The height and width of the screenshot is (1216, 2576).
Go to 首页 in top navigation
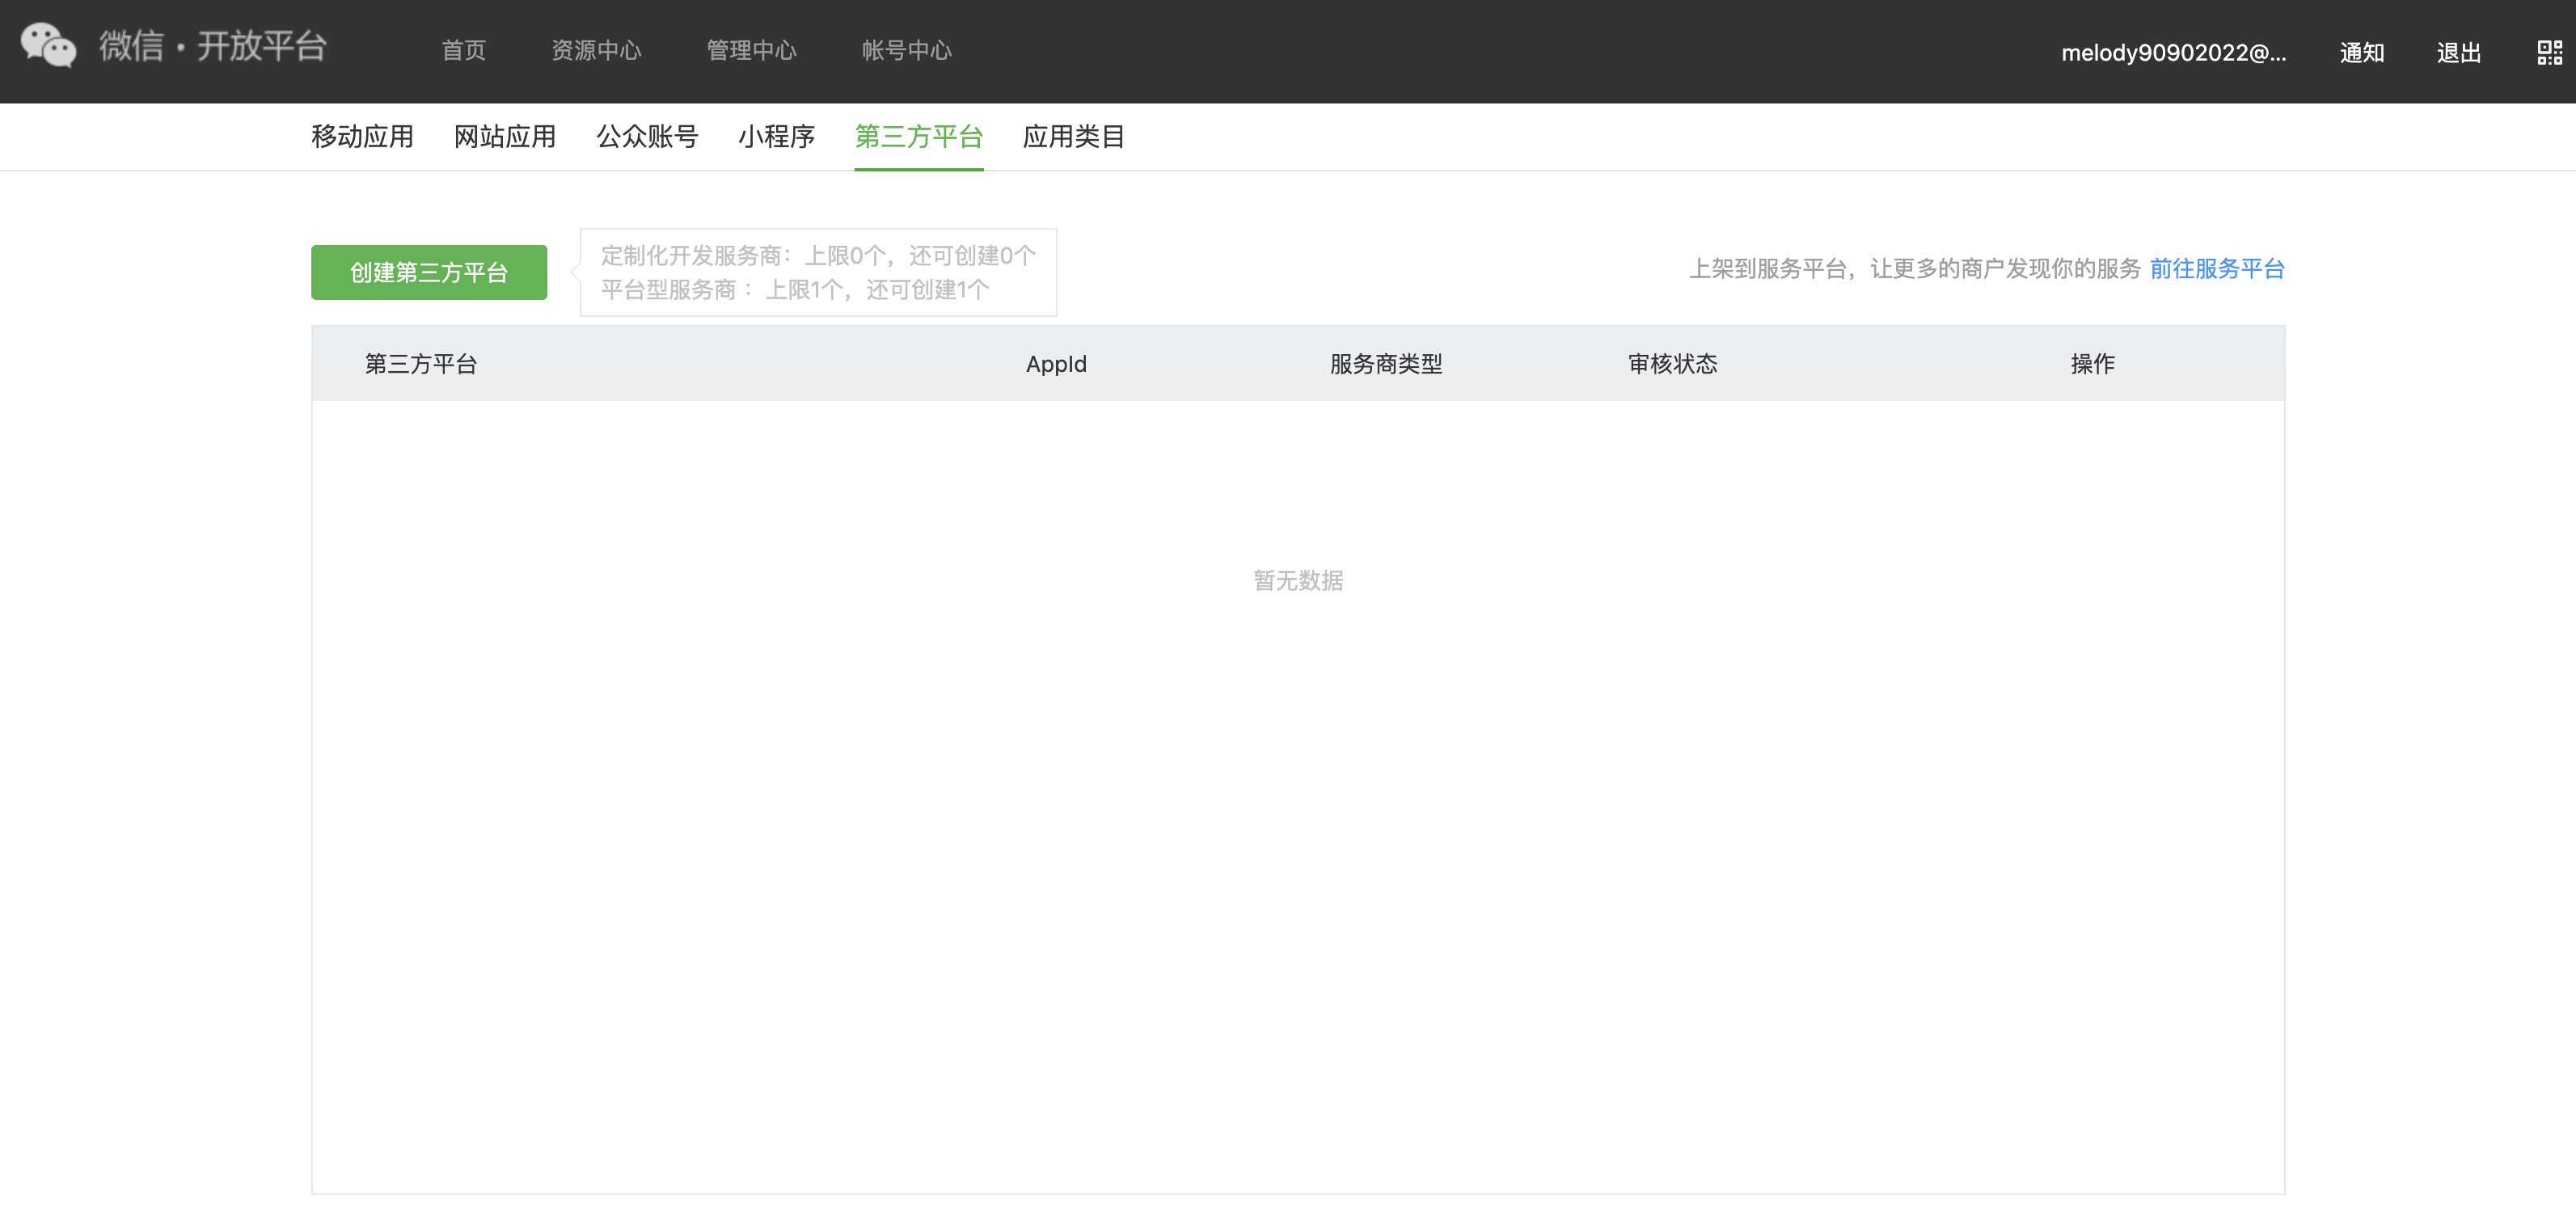tap(464, 50)
